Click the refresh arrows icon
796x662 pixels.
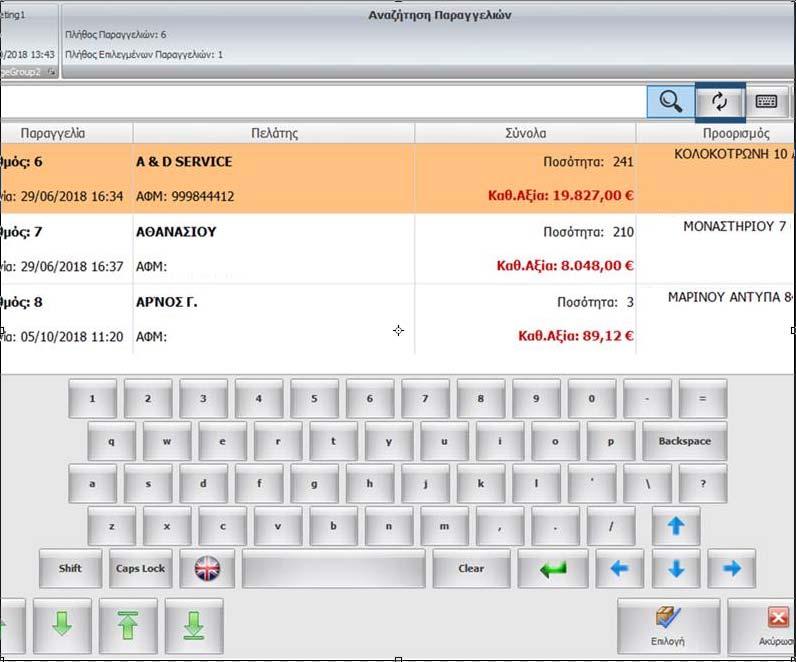(720, 102)
